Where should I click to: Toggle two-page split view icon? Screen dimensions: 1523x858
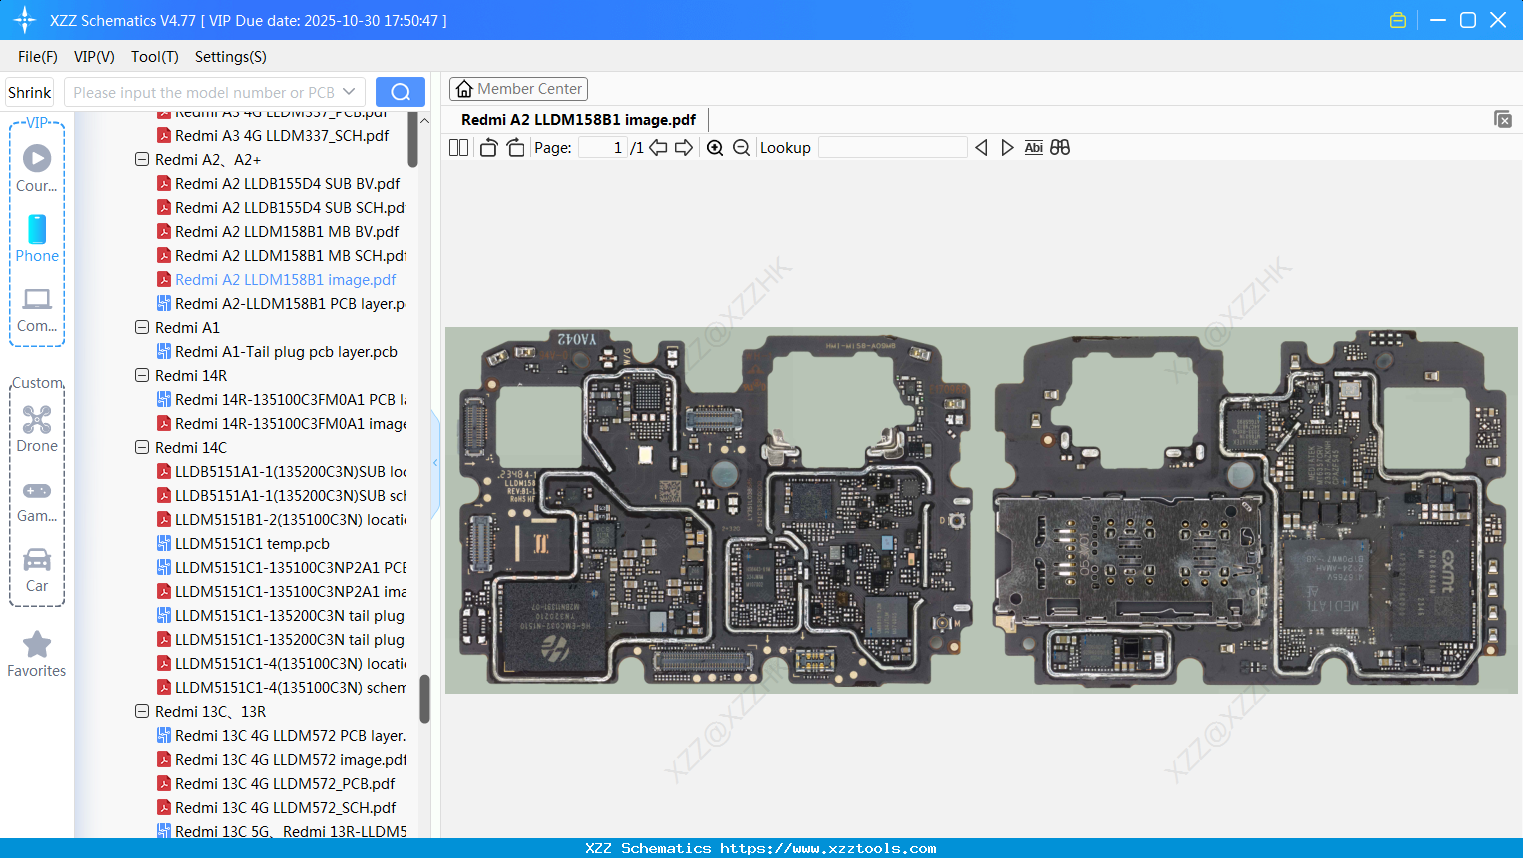[458, 148]
